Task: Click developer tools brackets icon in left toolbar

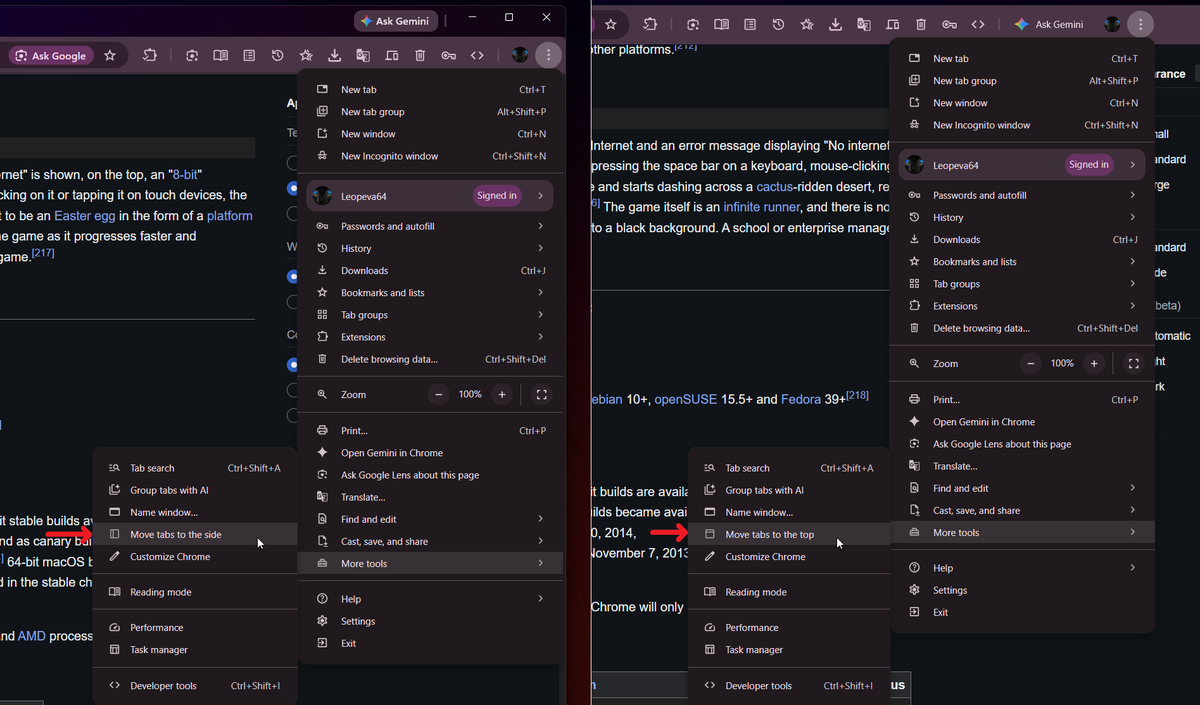Action: [477, 56]
